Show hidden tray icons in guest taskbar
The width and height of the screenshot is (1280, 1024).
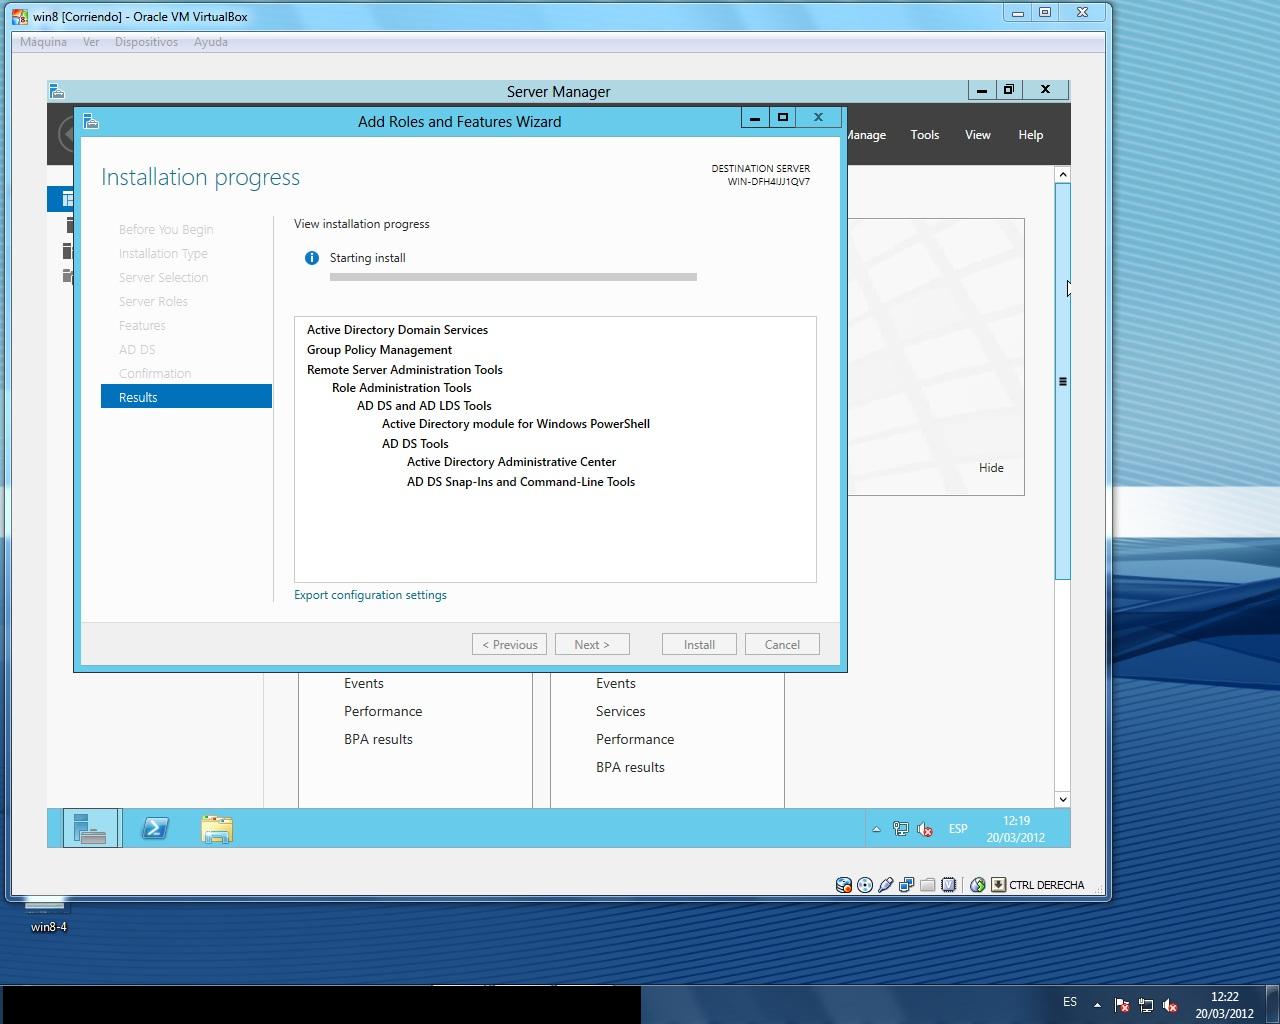877,829
